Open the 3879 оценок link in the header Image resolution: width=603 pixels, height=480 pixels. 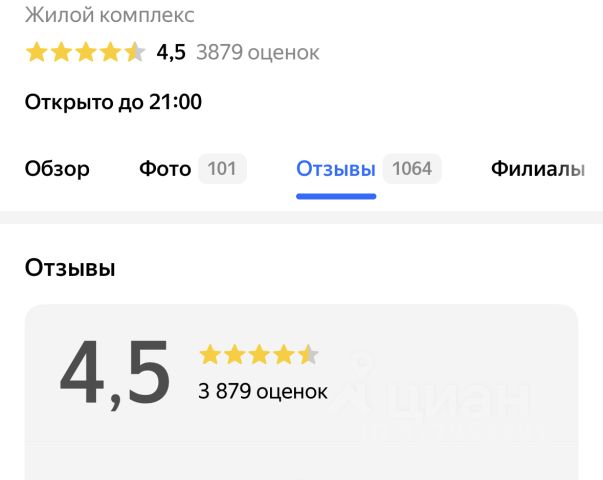[258, 53]
